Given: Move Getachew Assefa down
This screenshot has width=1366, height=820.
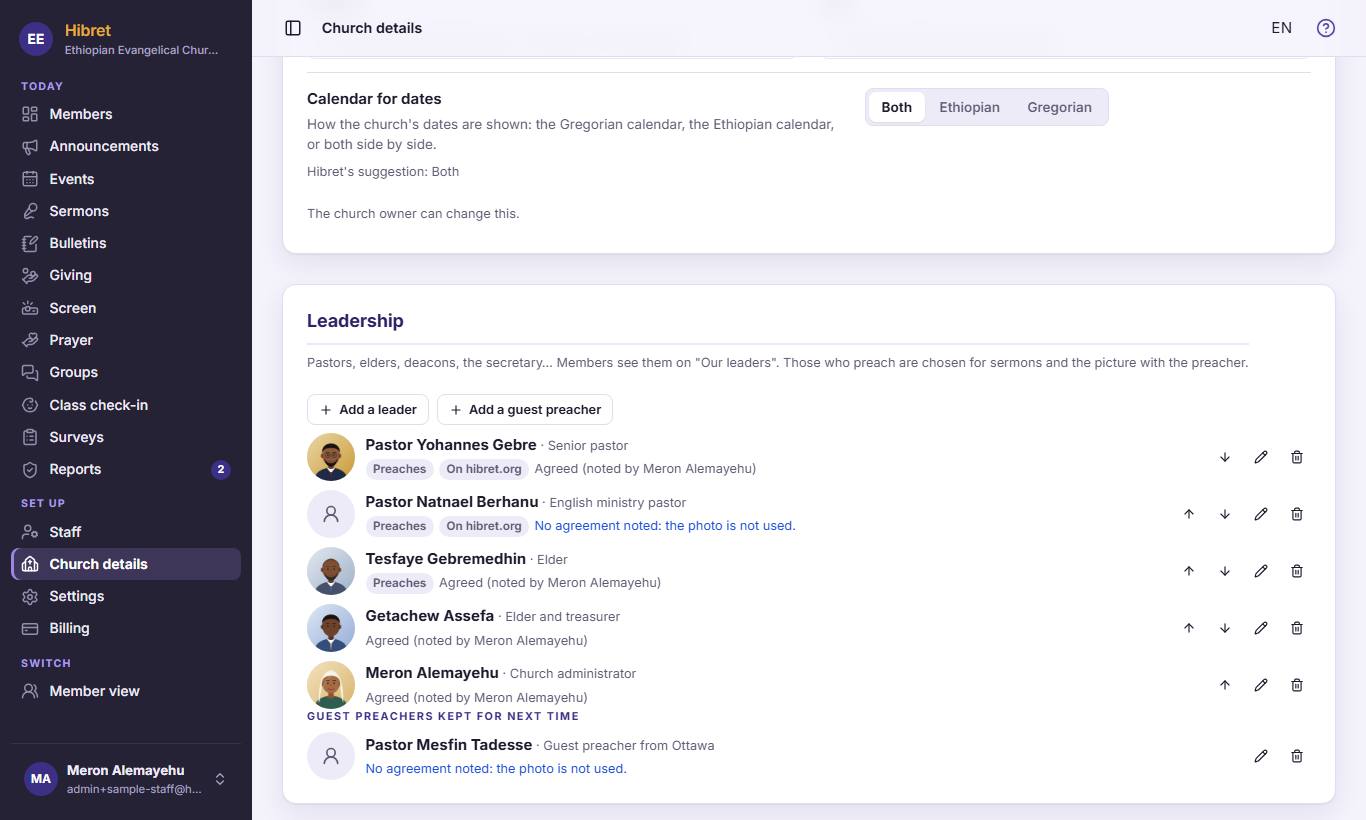Looking at the screenshot, I should (x=1225, y=628).
